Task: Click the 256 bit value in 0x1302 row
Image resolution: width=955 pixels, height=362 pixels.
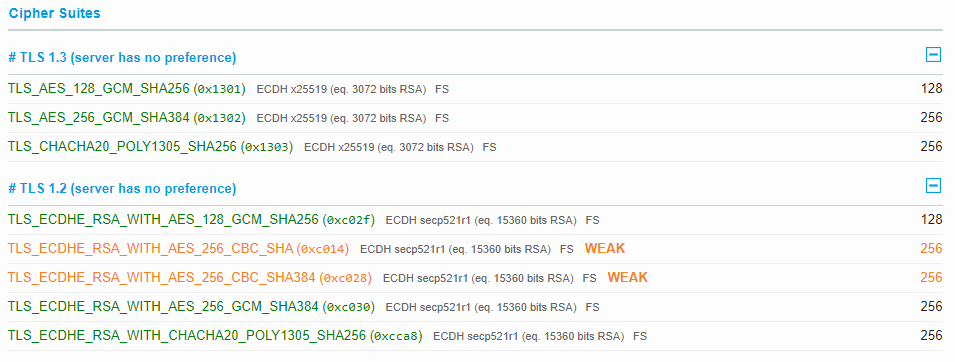Action: 931,118
